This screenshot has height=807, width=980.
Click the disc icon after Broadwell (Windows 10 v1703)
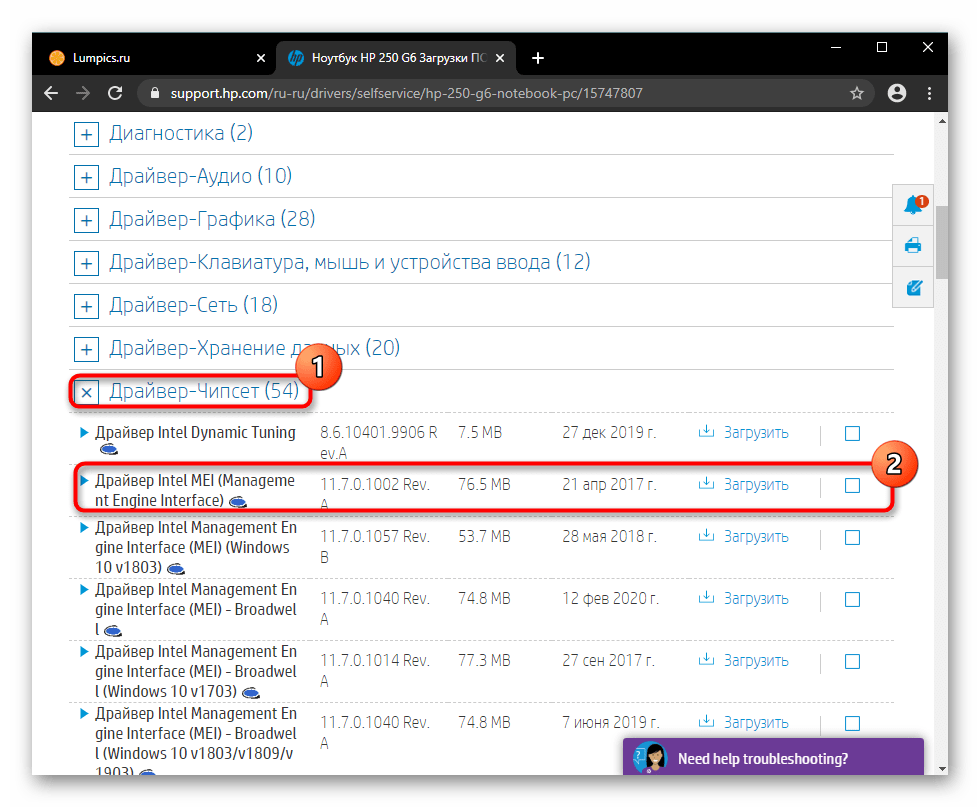coord(251,693)
